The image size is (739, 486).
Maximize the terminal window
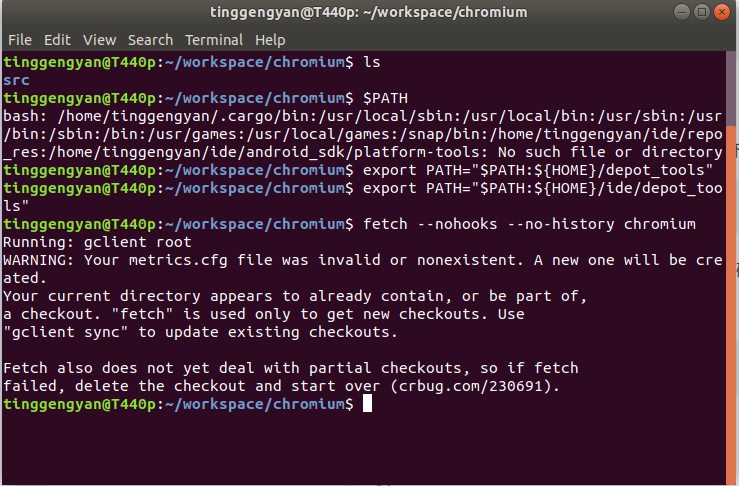point(701,12)
